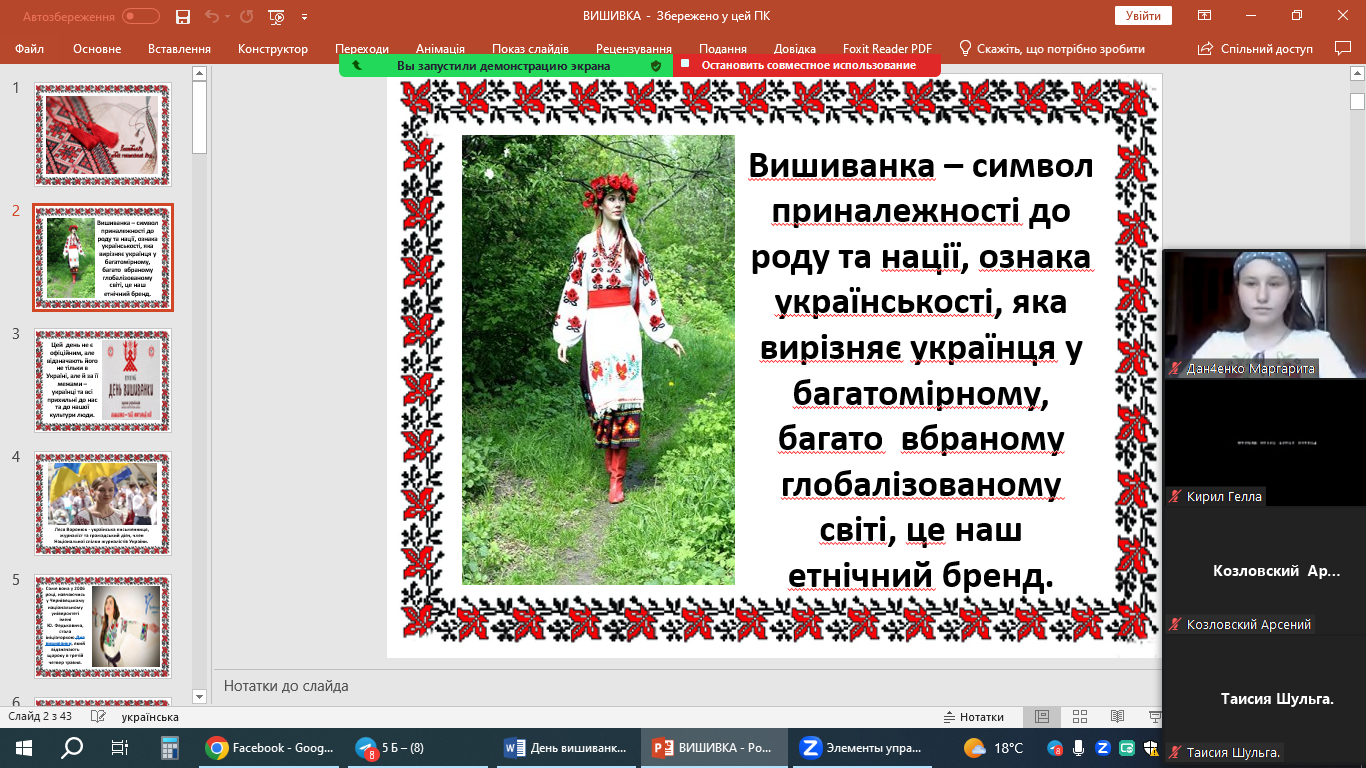
Task: Click the Zoom tray icon
Action: (x=1103, y=748)
